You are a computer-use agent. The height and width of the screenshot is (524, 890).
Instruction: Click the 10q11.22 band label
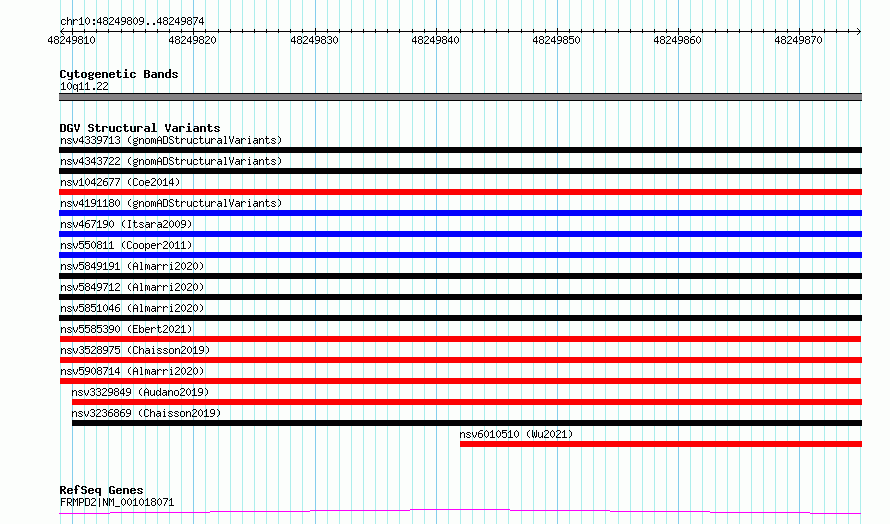click(84, 86)
